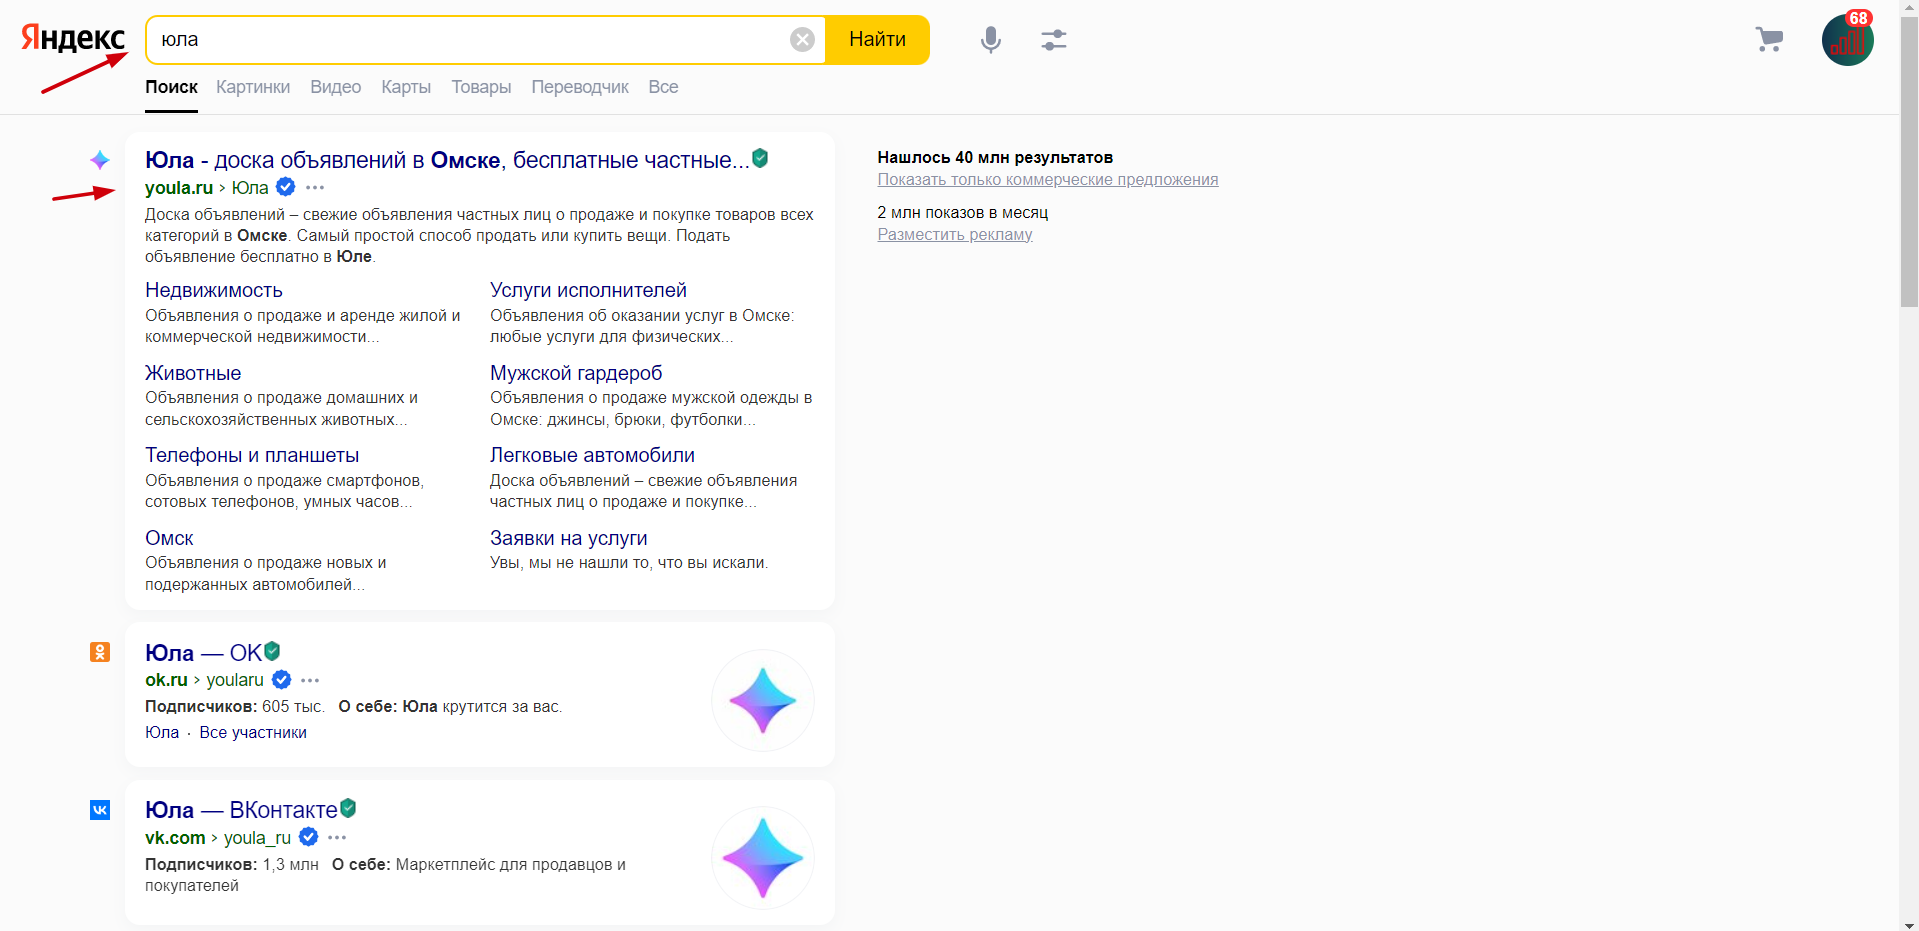Image resolution: width=1919 pixels, height=931 pixels.
Task: Click the vk.com domain link
Action: point(175,838)
